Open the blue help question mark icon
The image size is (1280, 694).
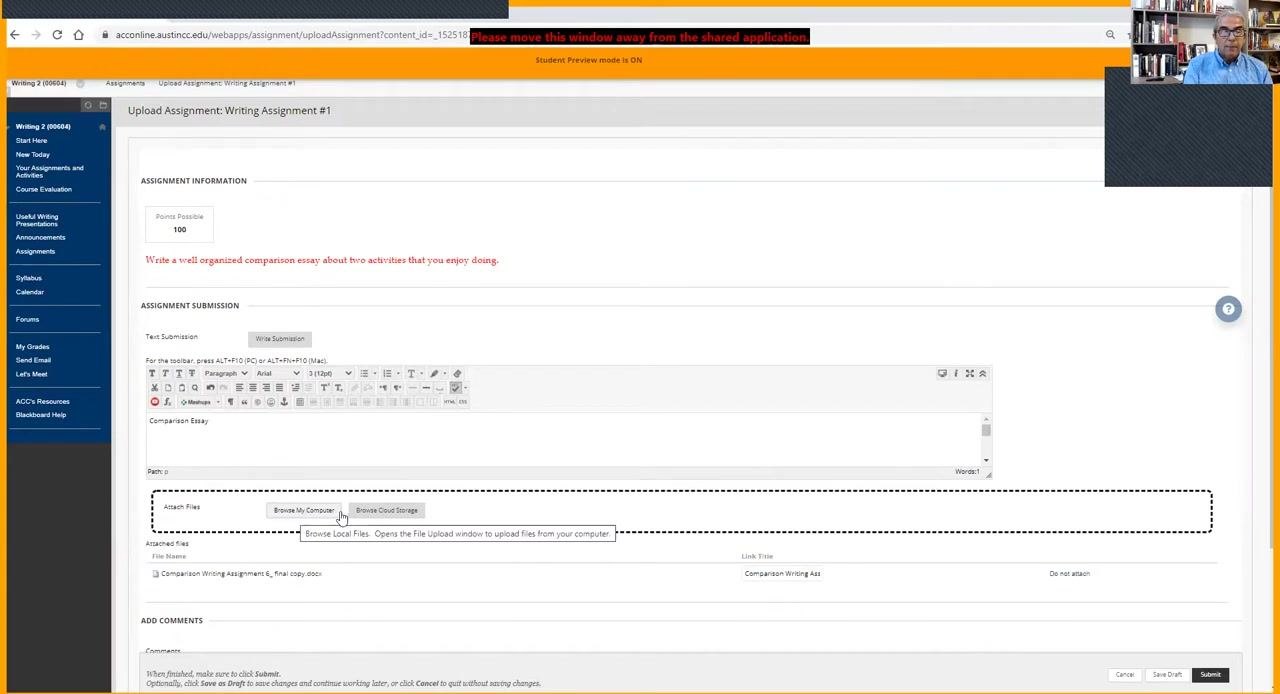coord(1228,309)
